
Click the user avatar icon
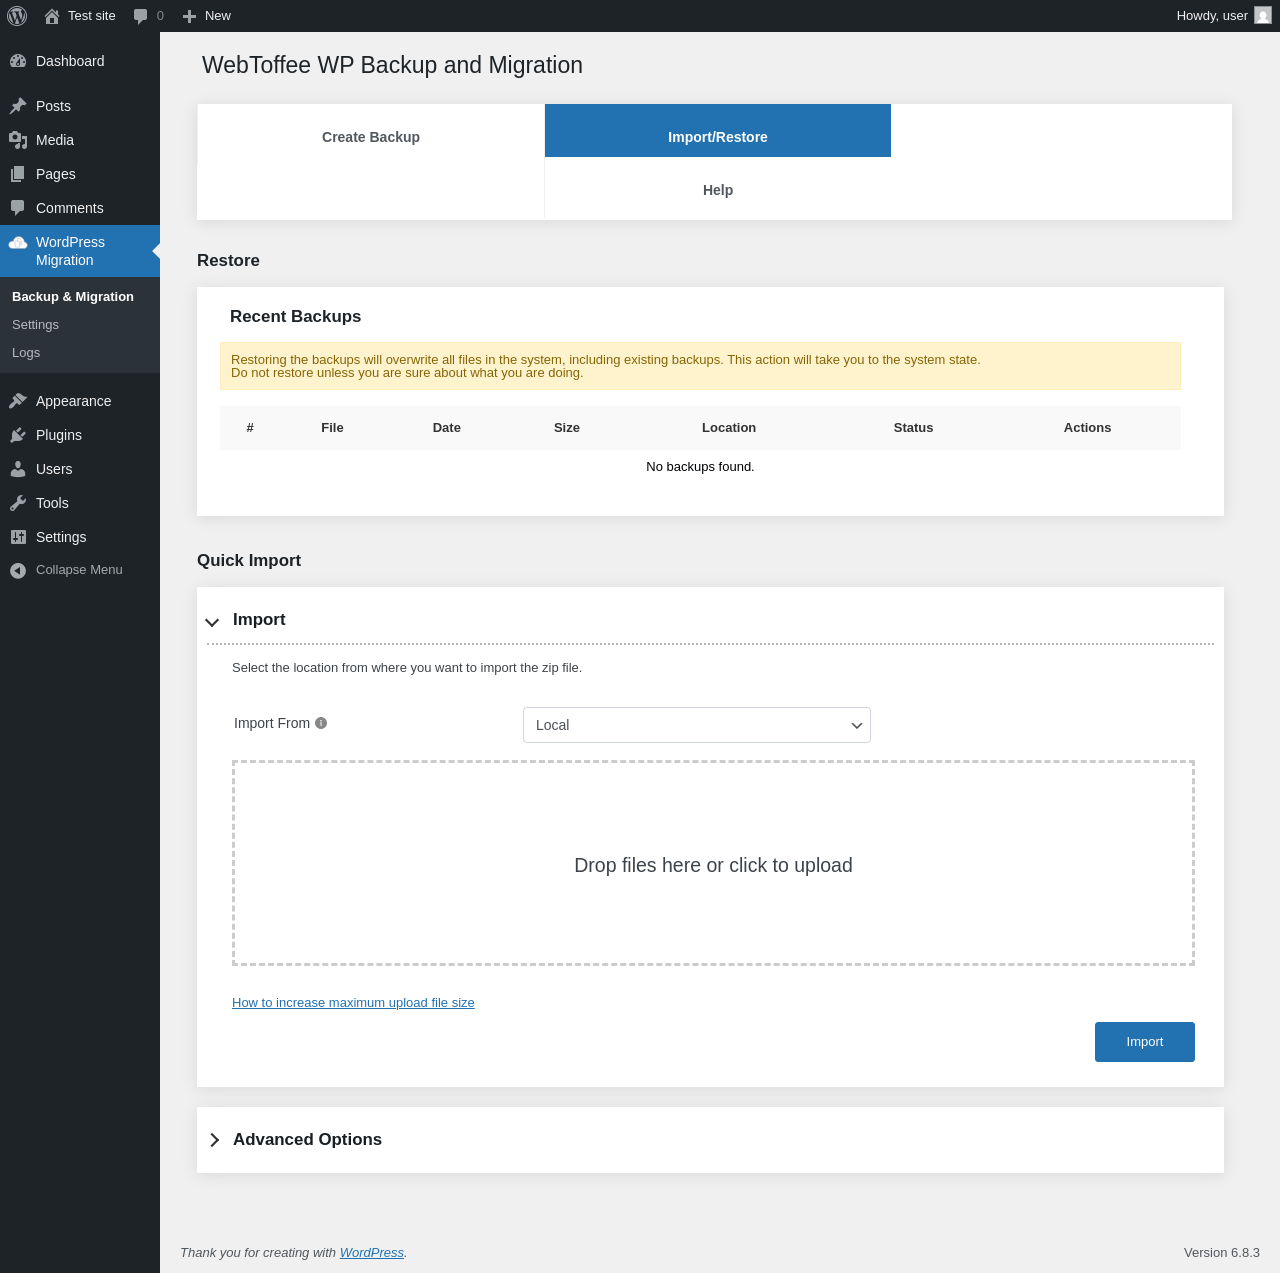[x=1263, y=15]
